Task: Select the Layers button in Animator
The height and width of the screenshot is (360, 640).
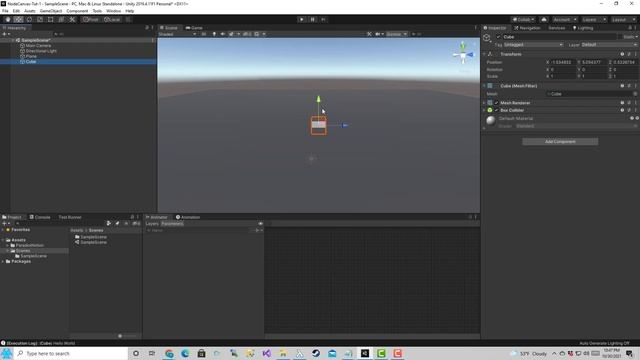Action: click(x=152, y=224)
